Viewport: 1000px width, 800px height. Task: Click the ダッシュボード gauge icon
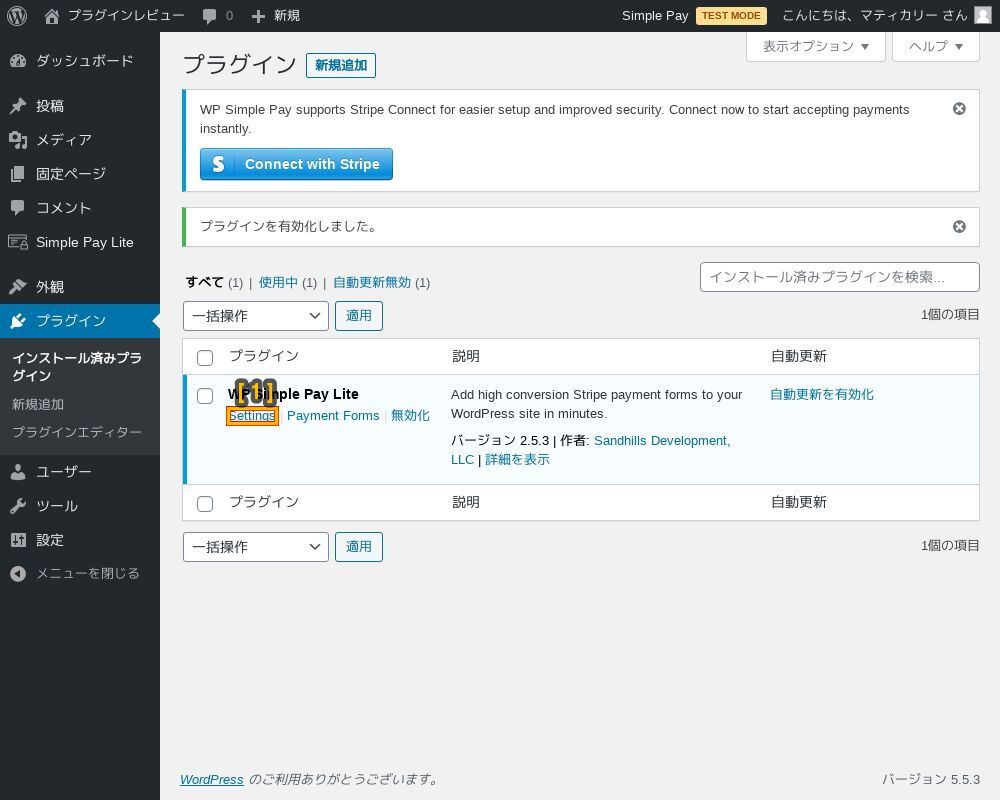[x=18, y=61]
